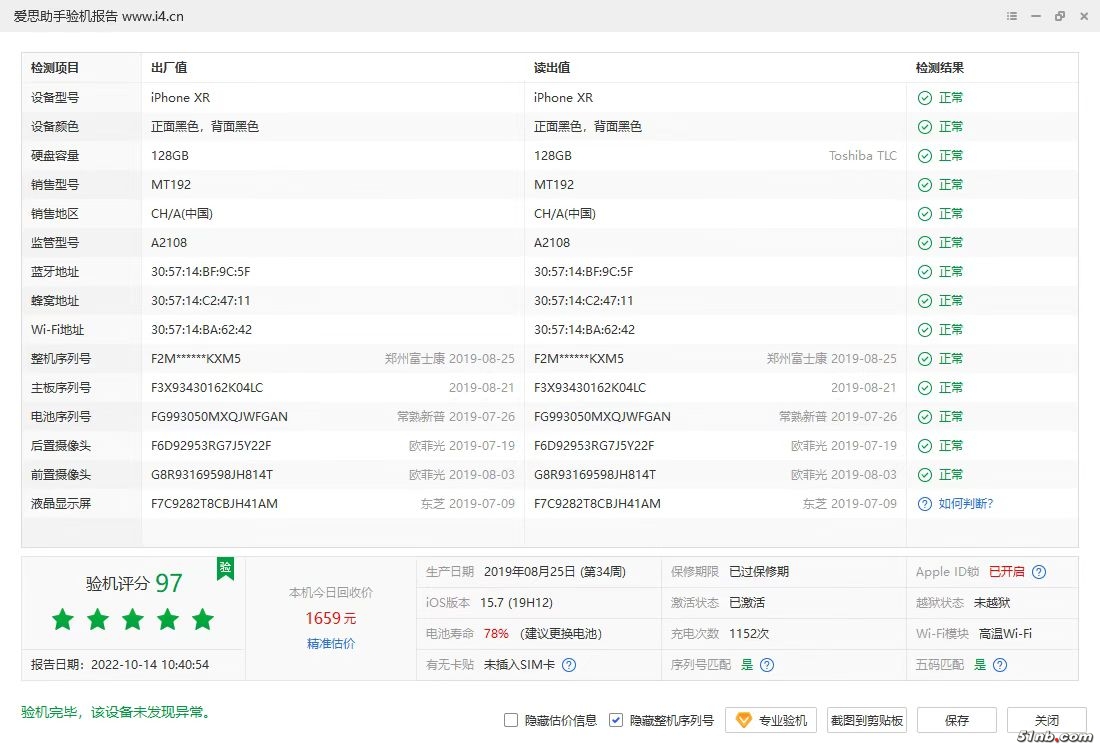This screenshot has width=1100, height=749.
Task: Restore down the report window
Action: tap(1059, 16)
